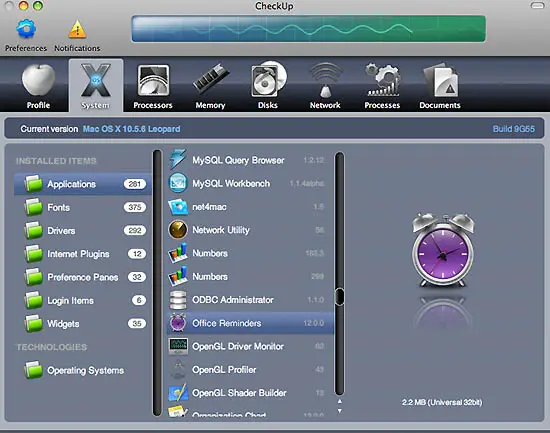Select the MySQL Query Browser name

[x=238, y=160]
